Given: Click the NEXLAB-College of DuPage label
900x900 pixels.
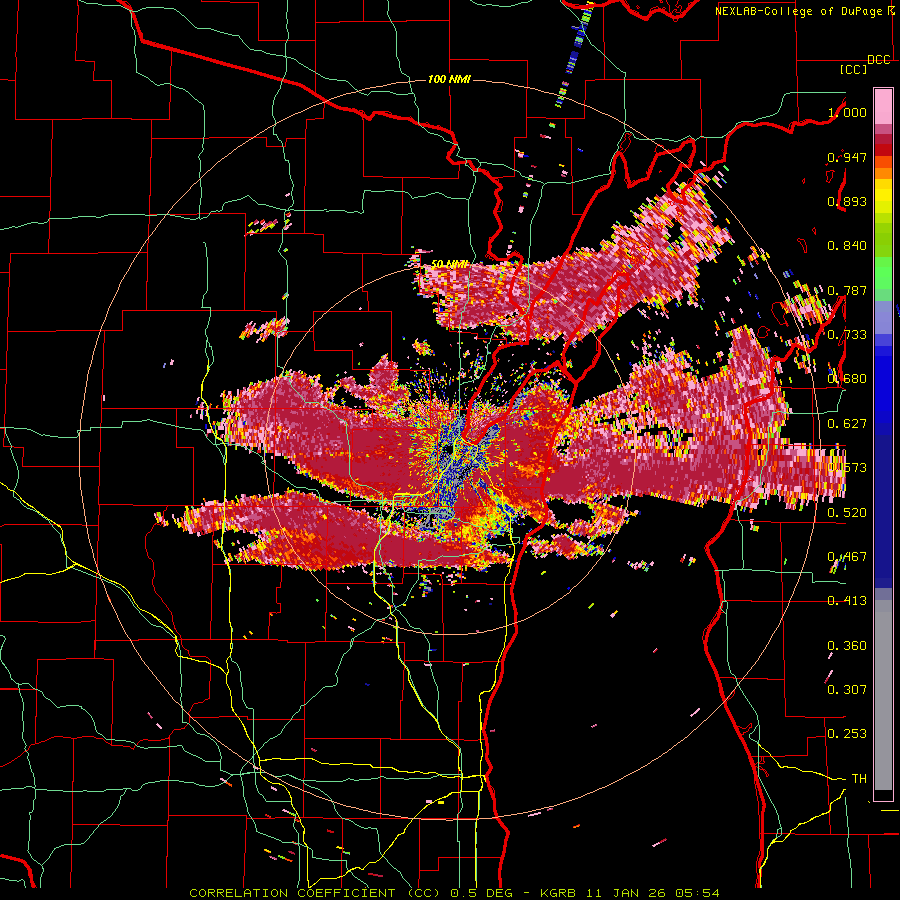Looking at the screenshot, I should (801, 11).
